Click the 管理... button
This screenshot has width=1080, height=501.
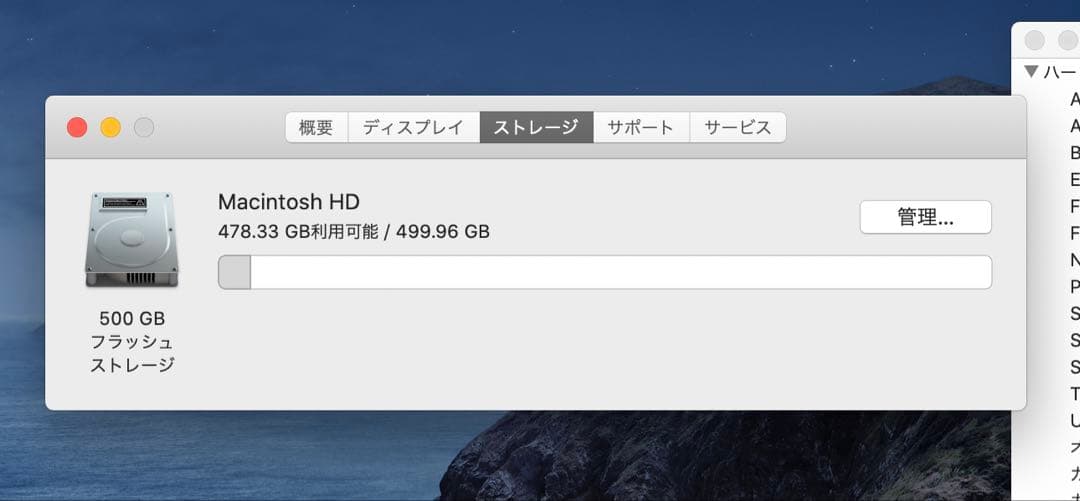(926, 218)
